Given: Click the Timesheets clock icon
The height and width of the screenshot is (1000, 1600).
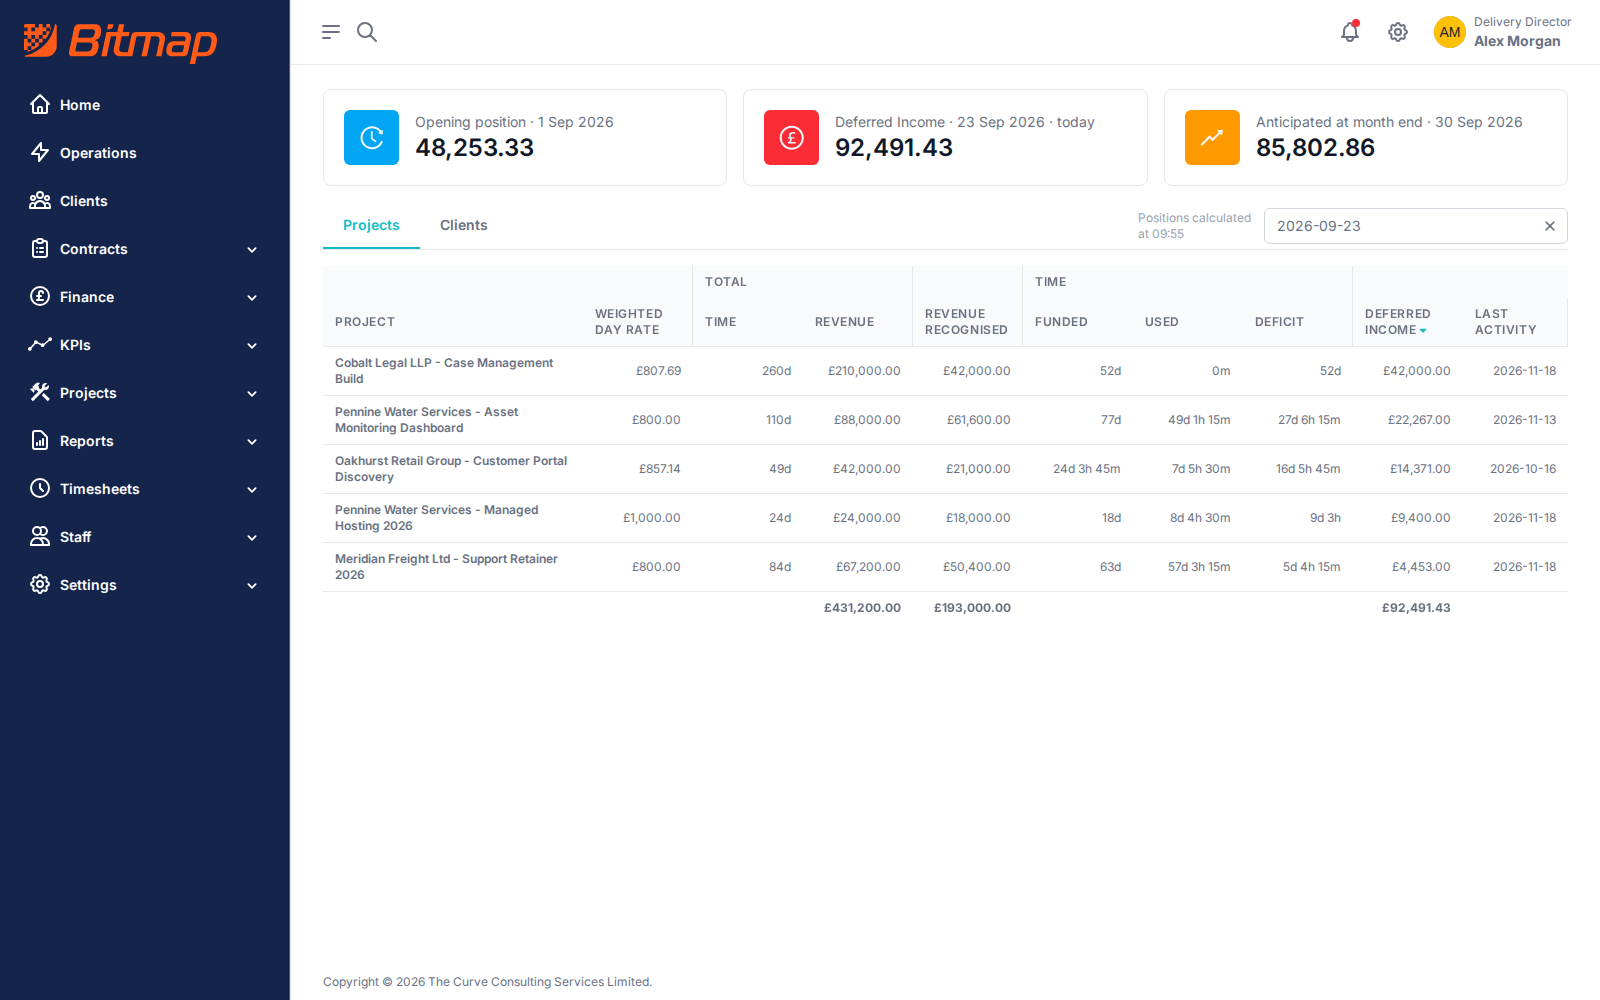Looking at the screenshot, I should [40, 488].
